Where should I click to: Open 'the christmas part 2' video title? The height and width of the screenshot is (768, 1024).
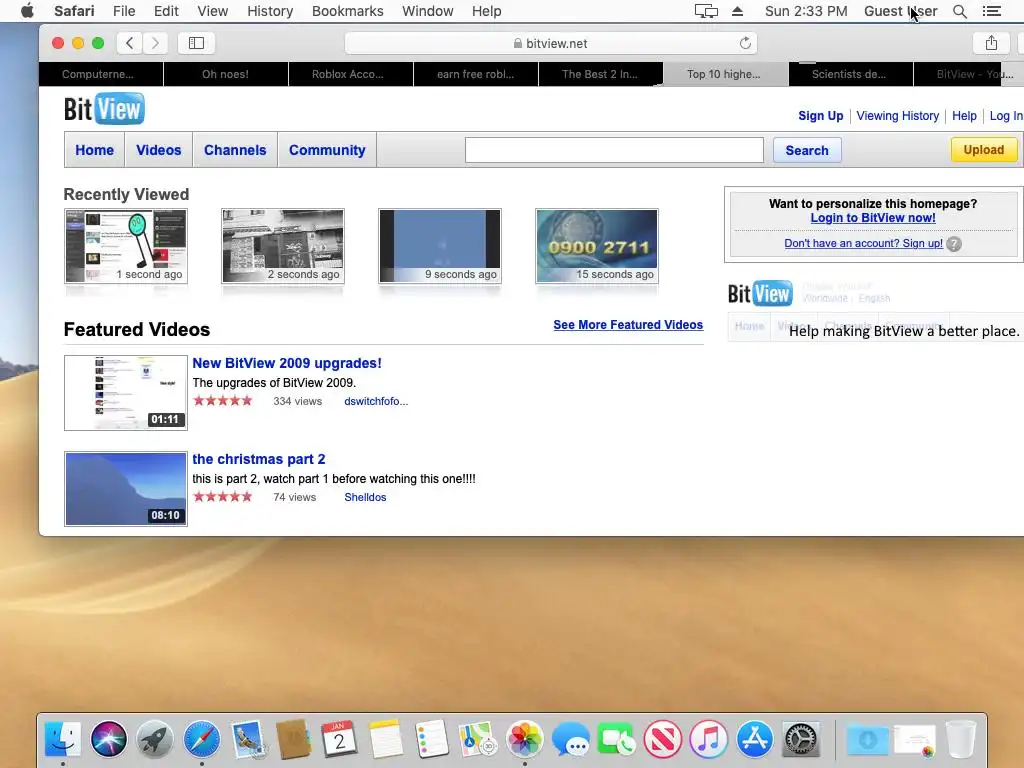259,459
